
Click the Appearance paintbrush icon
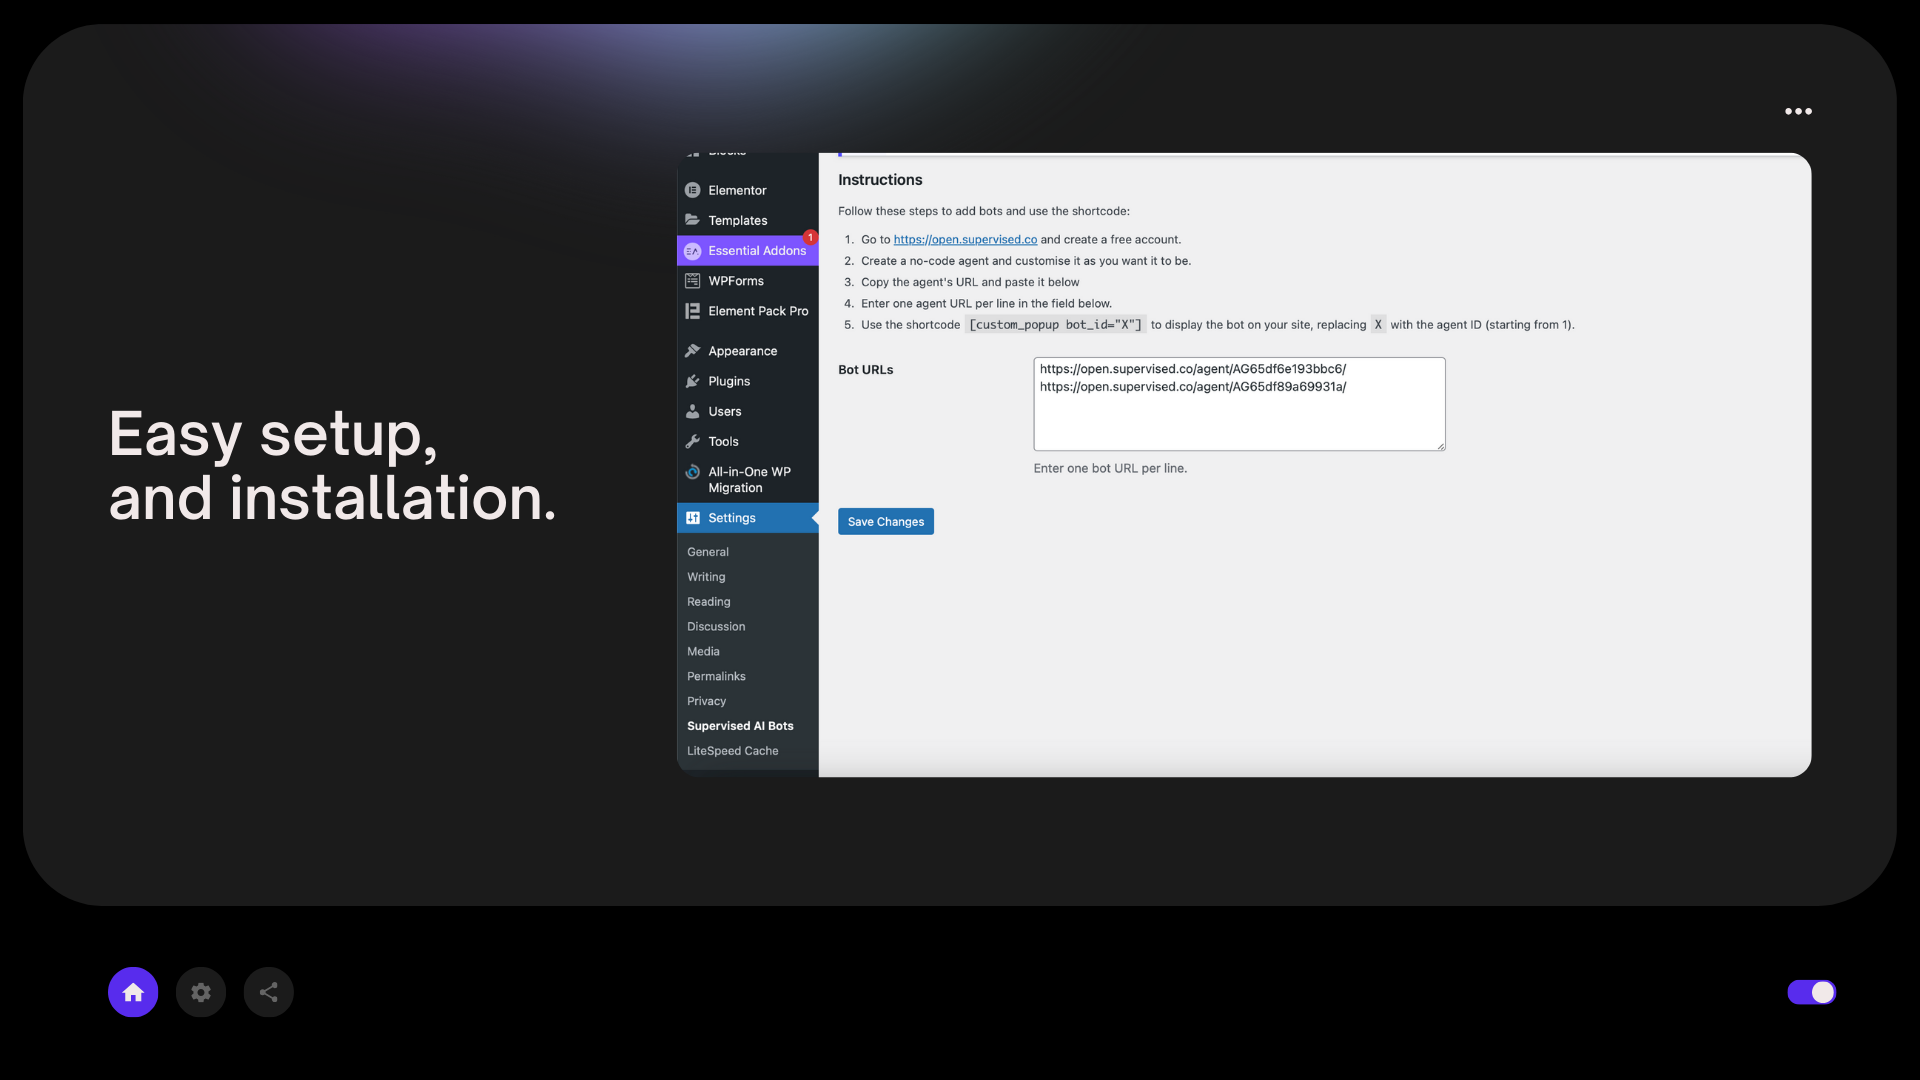pos(692,351)
